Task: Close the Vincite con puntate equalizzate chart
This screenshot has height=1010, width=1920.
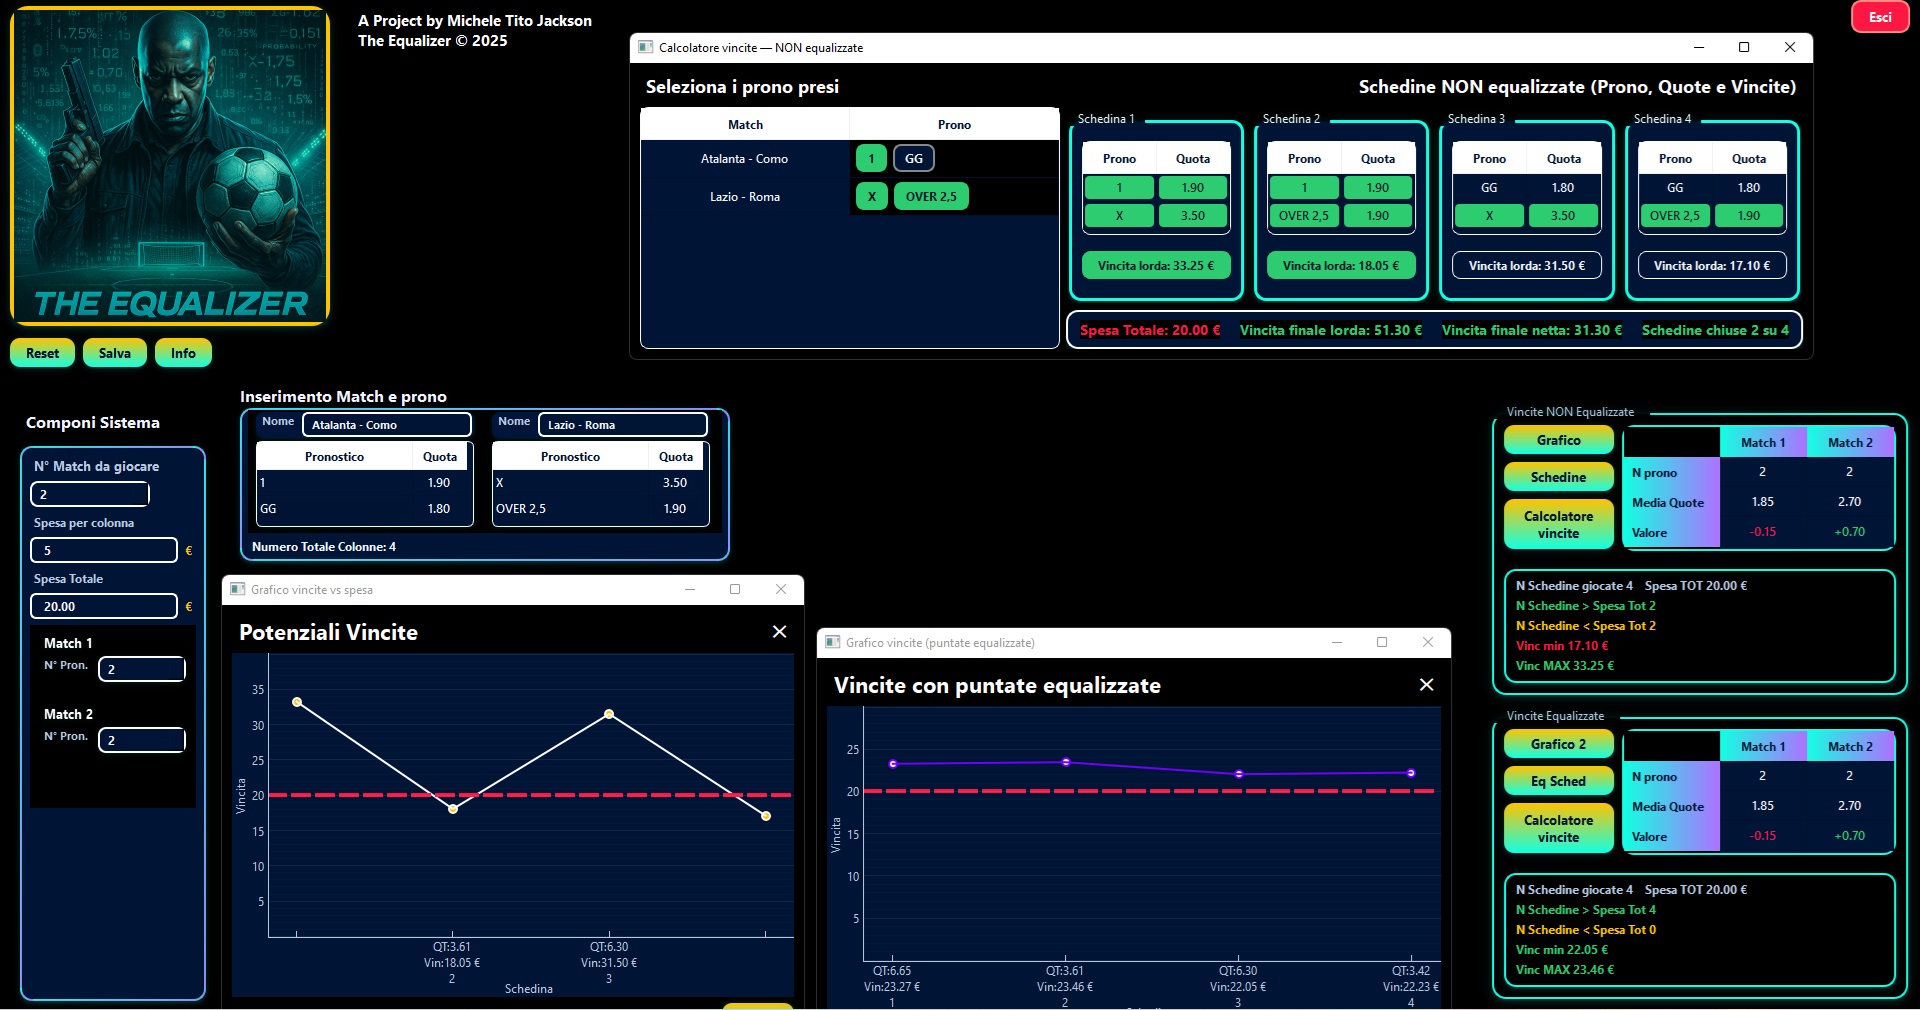Action: 1426,685
